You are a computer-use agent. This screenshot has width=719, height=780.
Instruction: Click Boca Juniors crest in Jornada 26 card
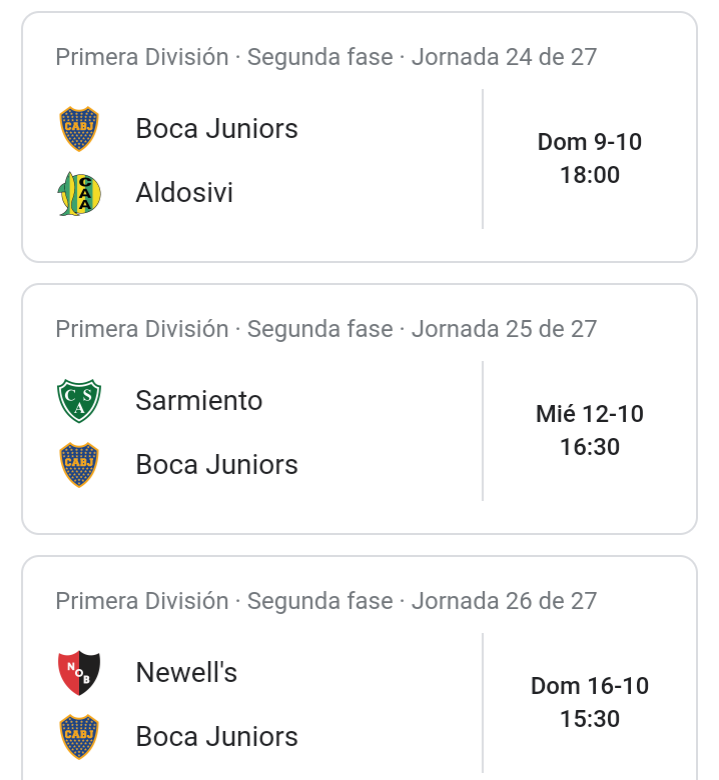click(x=79, y=737)
